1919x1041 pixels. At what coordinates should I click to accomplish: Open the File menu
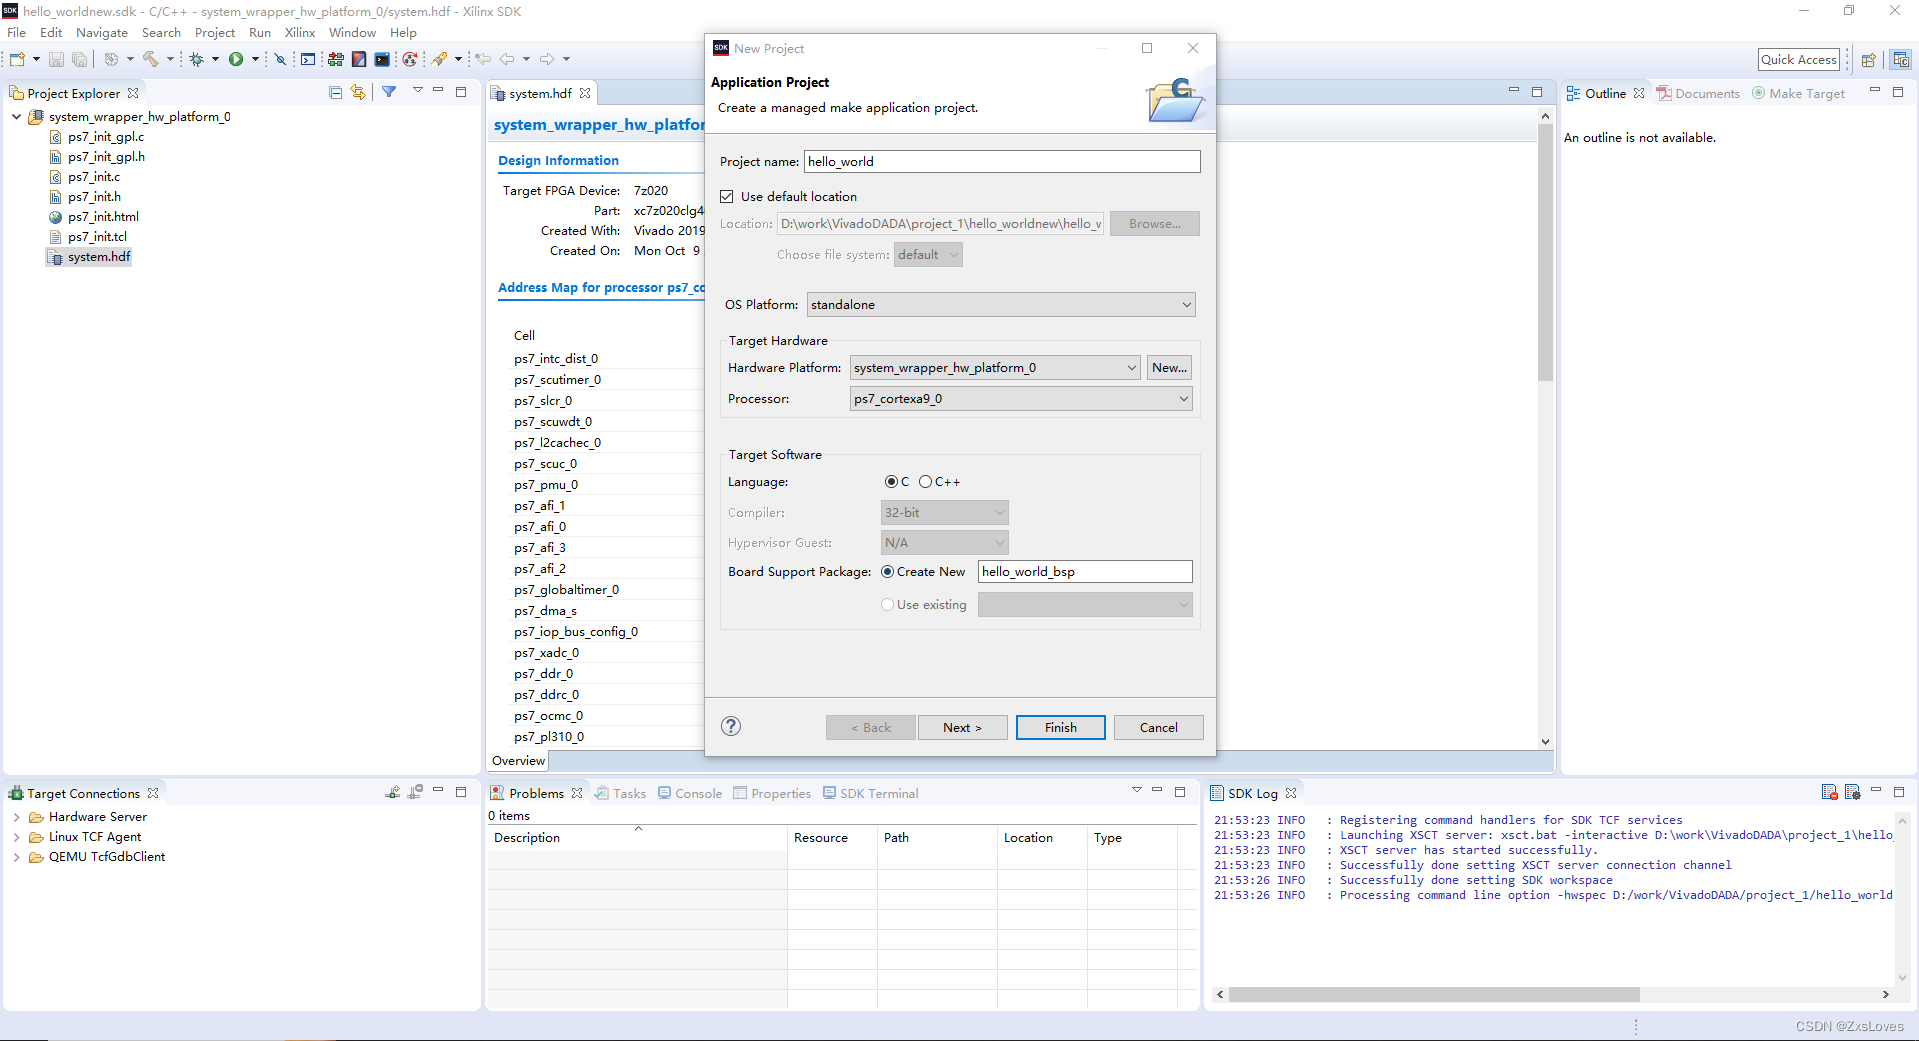pos(16,32)
